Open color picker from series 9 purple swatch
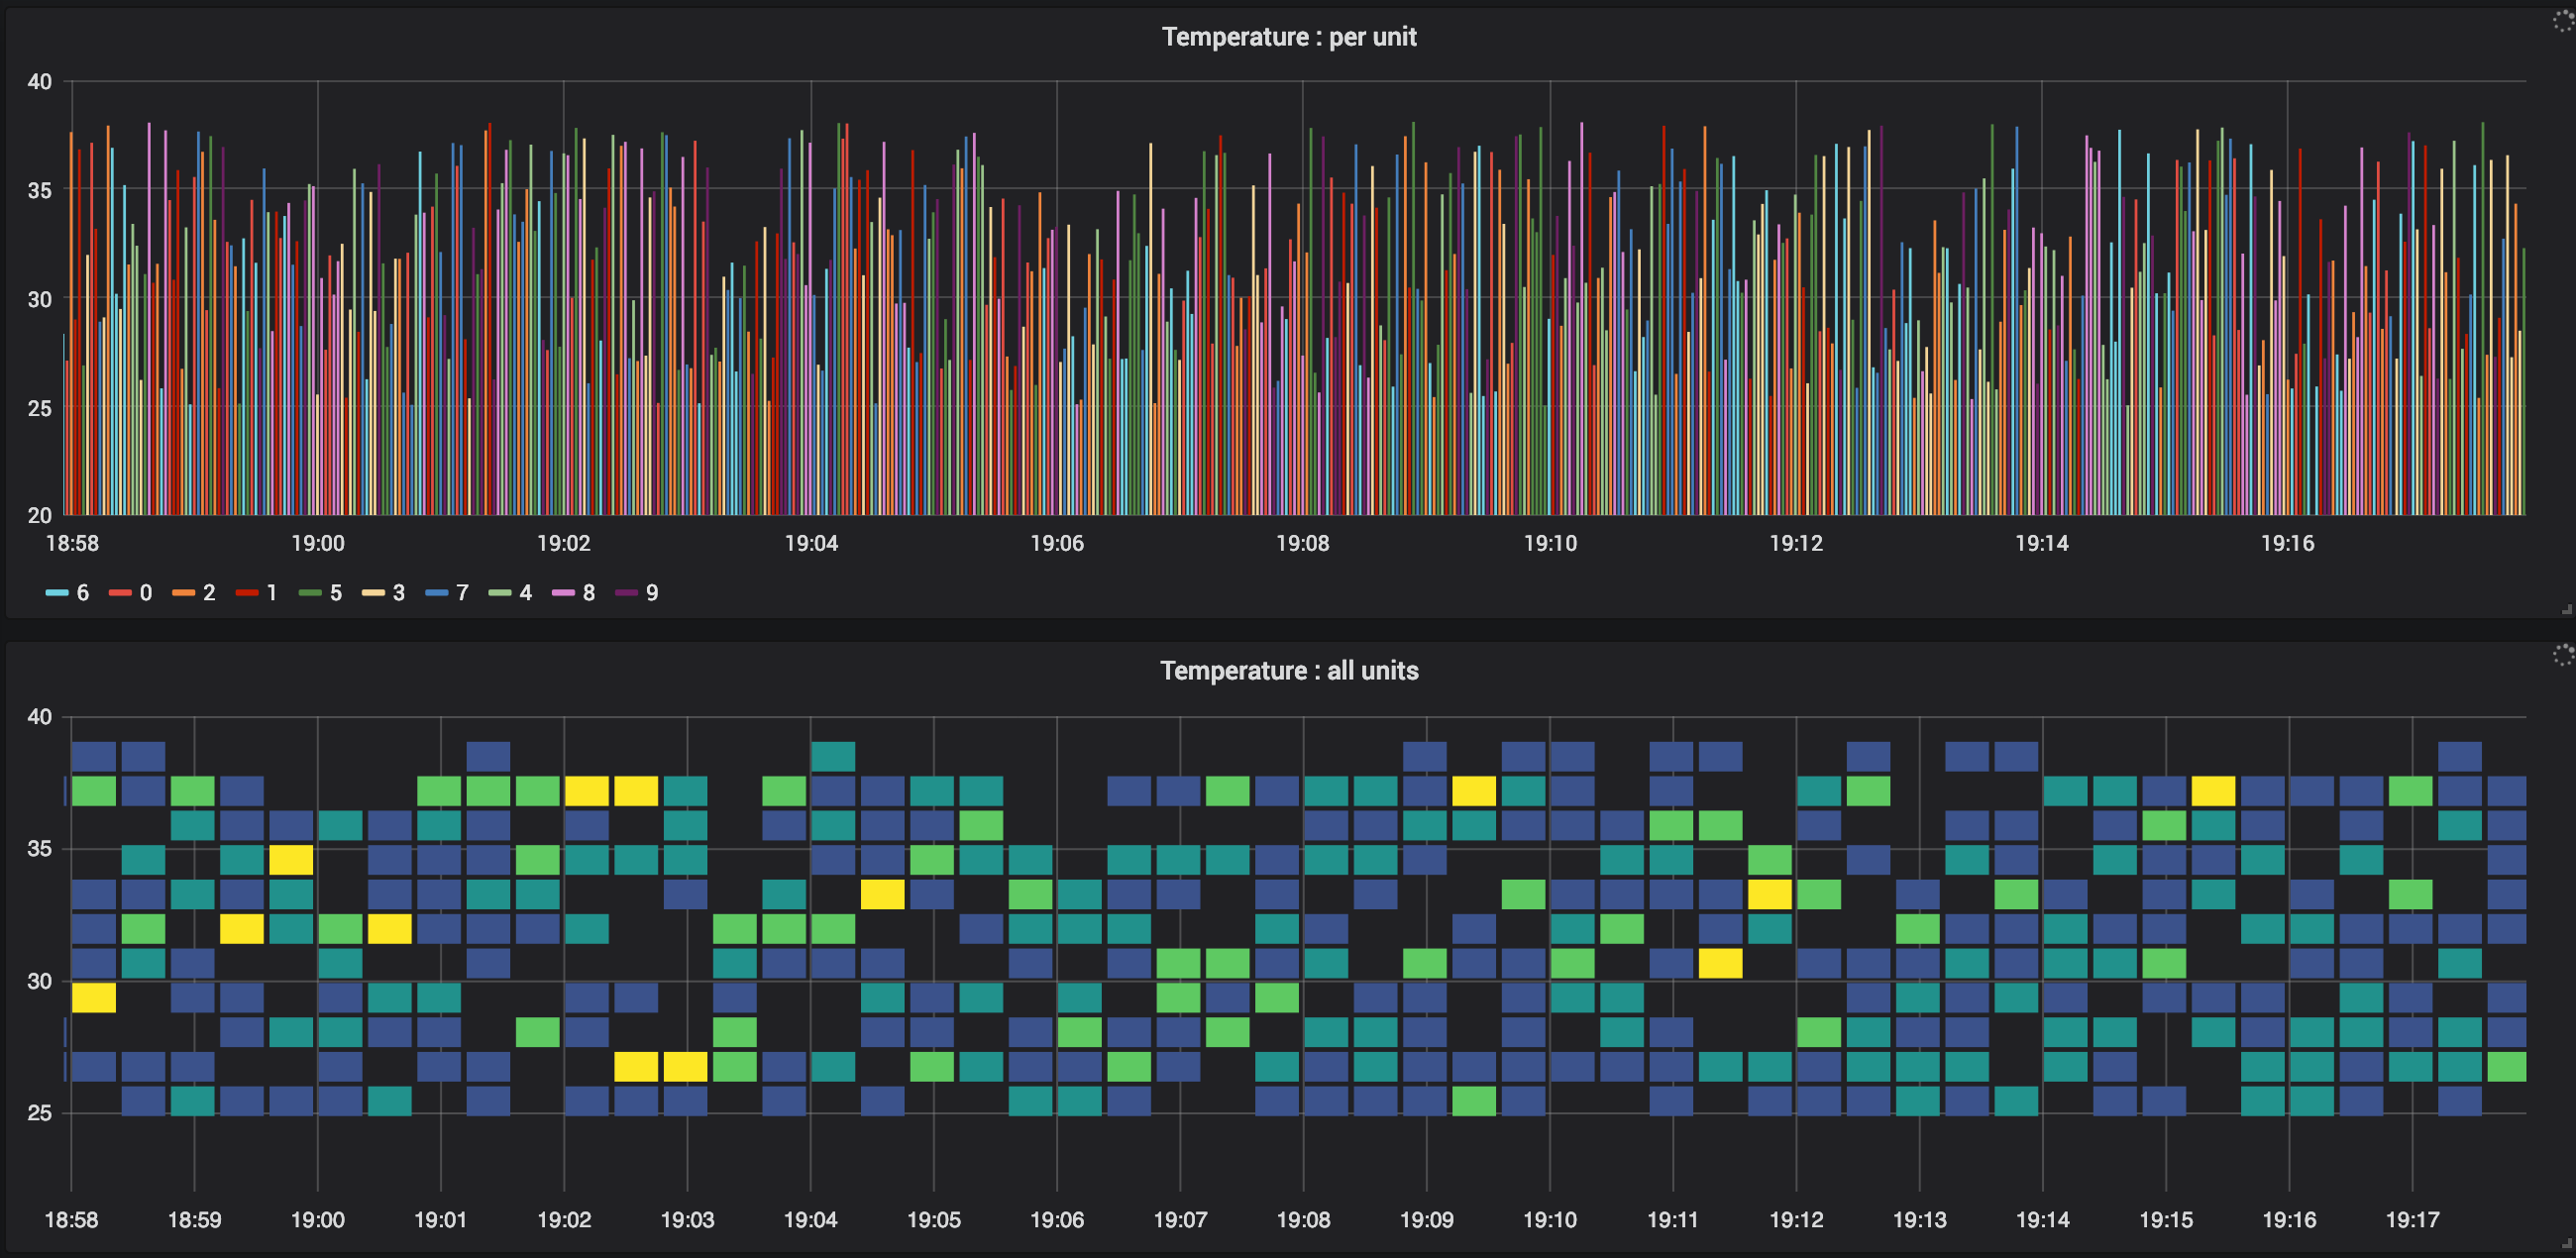 tap(627, 593)
